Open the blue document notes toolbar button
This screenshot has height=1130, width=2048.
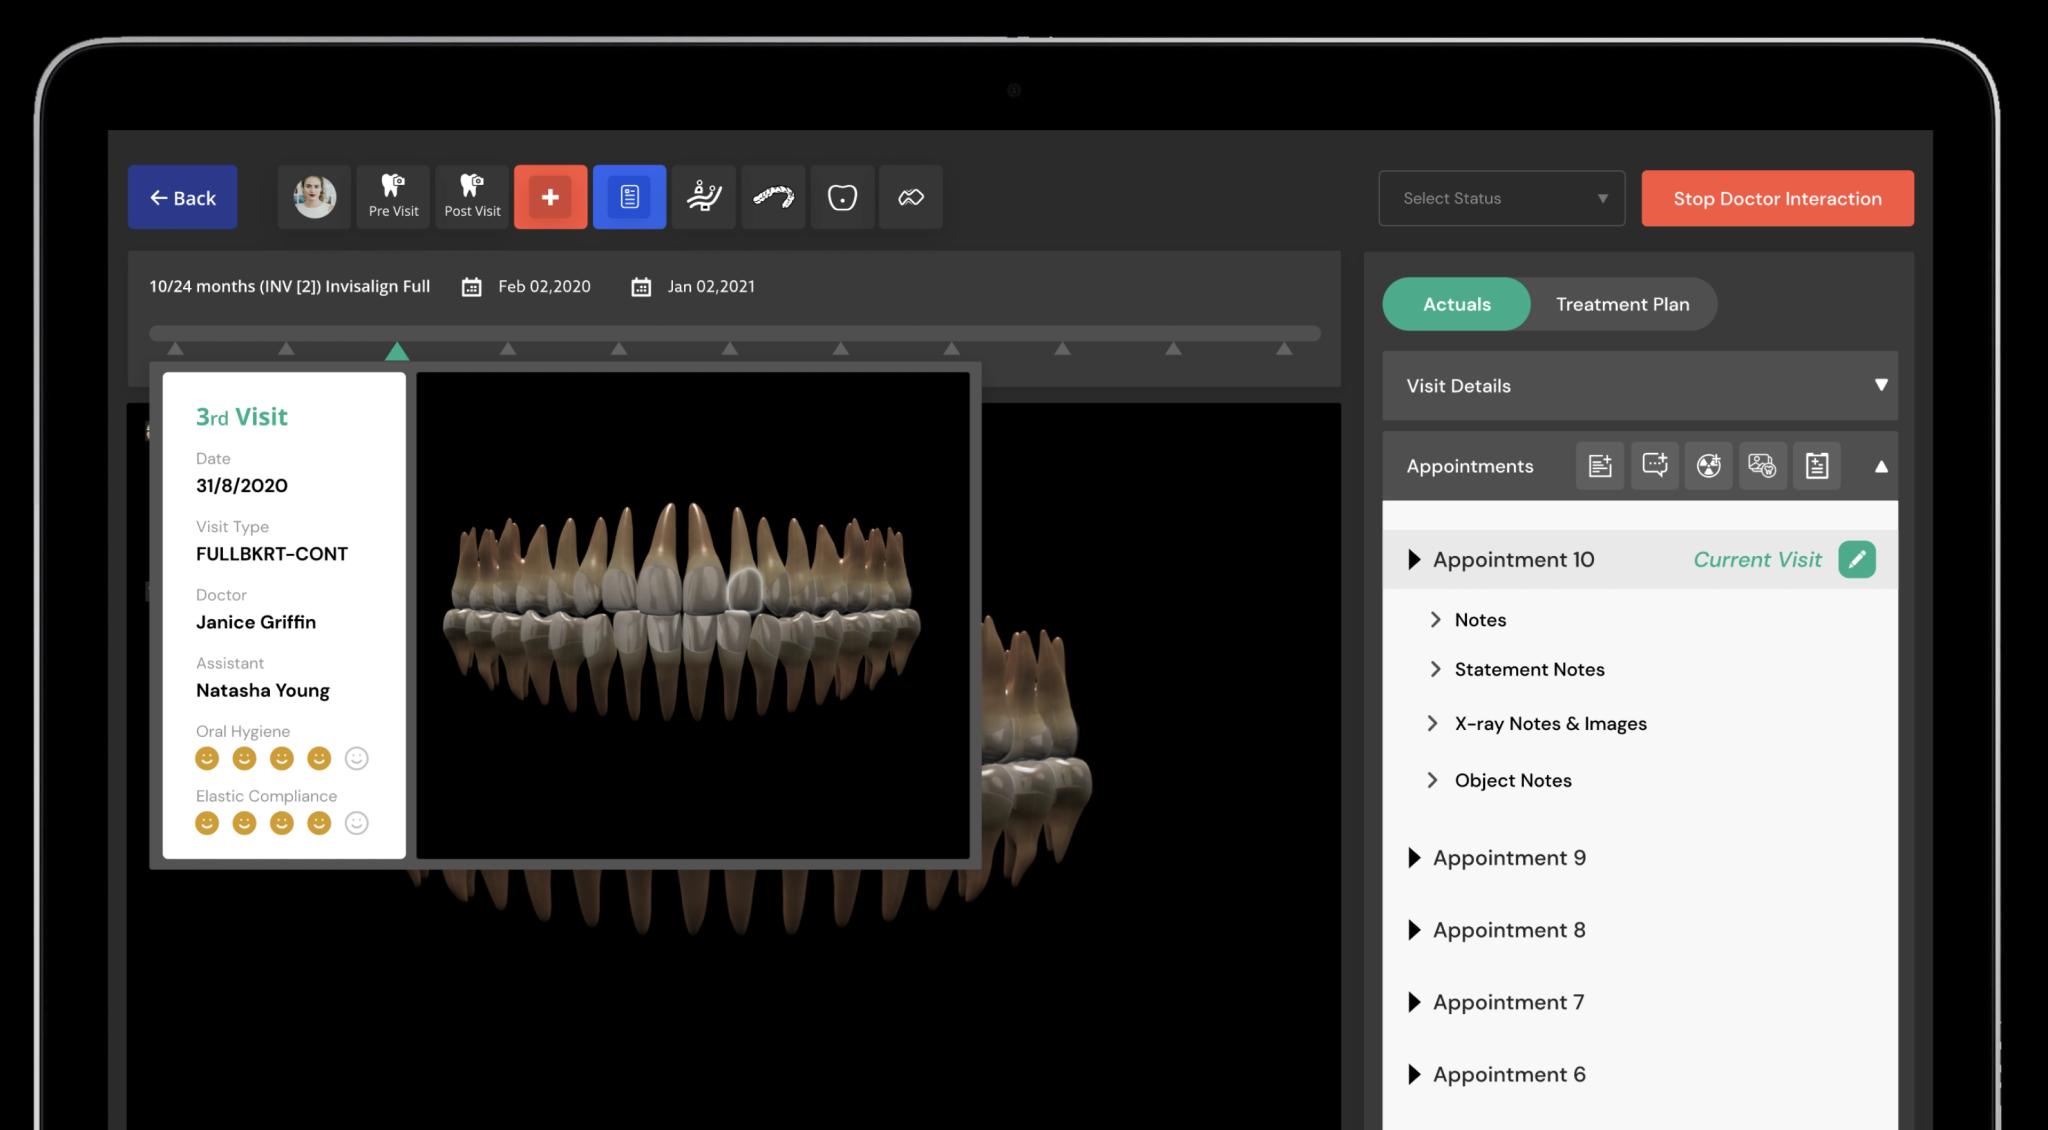click(629, 197)
